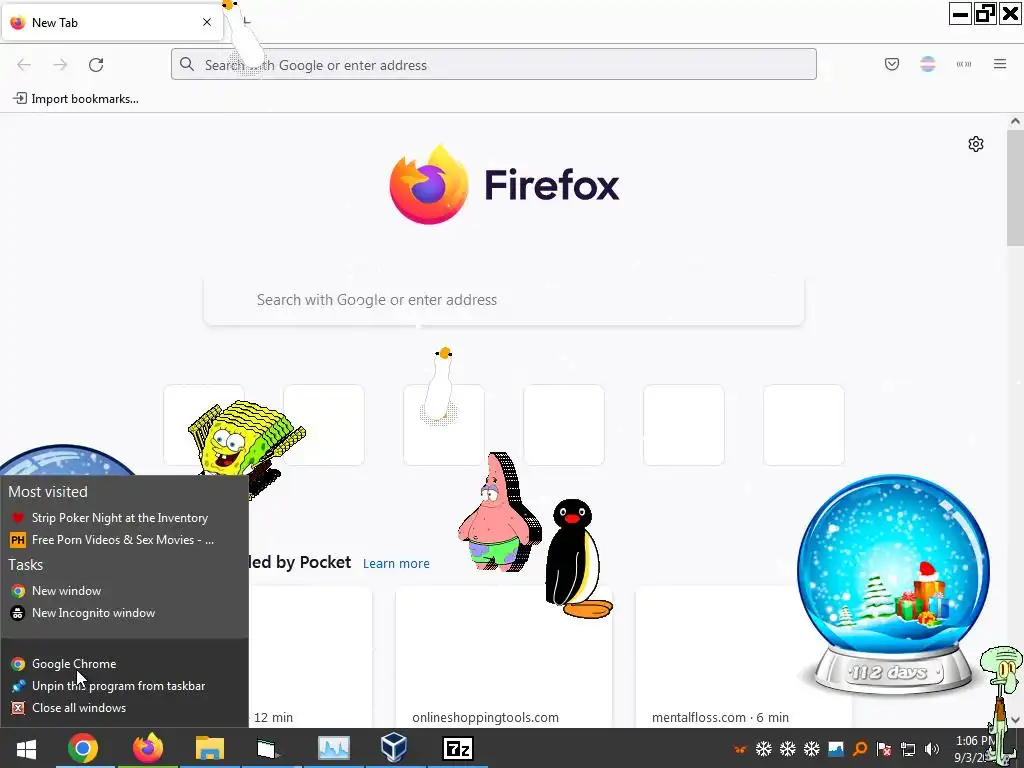This screenshot has width=1024, height=768.
Task: Click the Google Chrome taskbar icon
Action: [83, 748]
